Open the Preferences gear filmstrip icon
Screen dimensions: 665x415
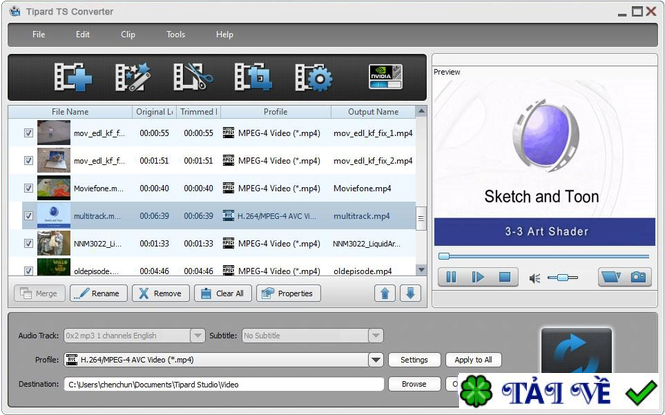pos(314,77)
